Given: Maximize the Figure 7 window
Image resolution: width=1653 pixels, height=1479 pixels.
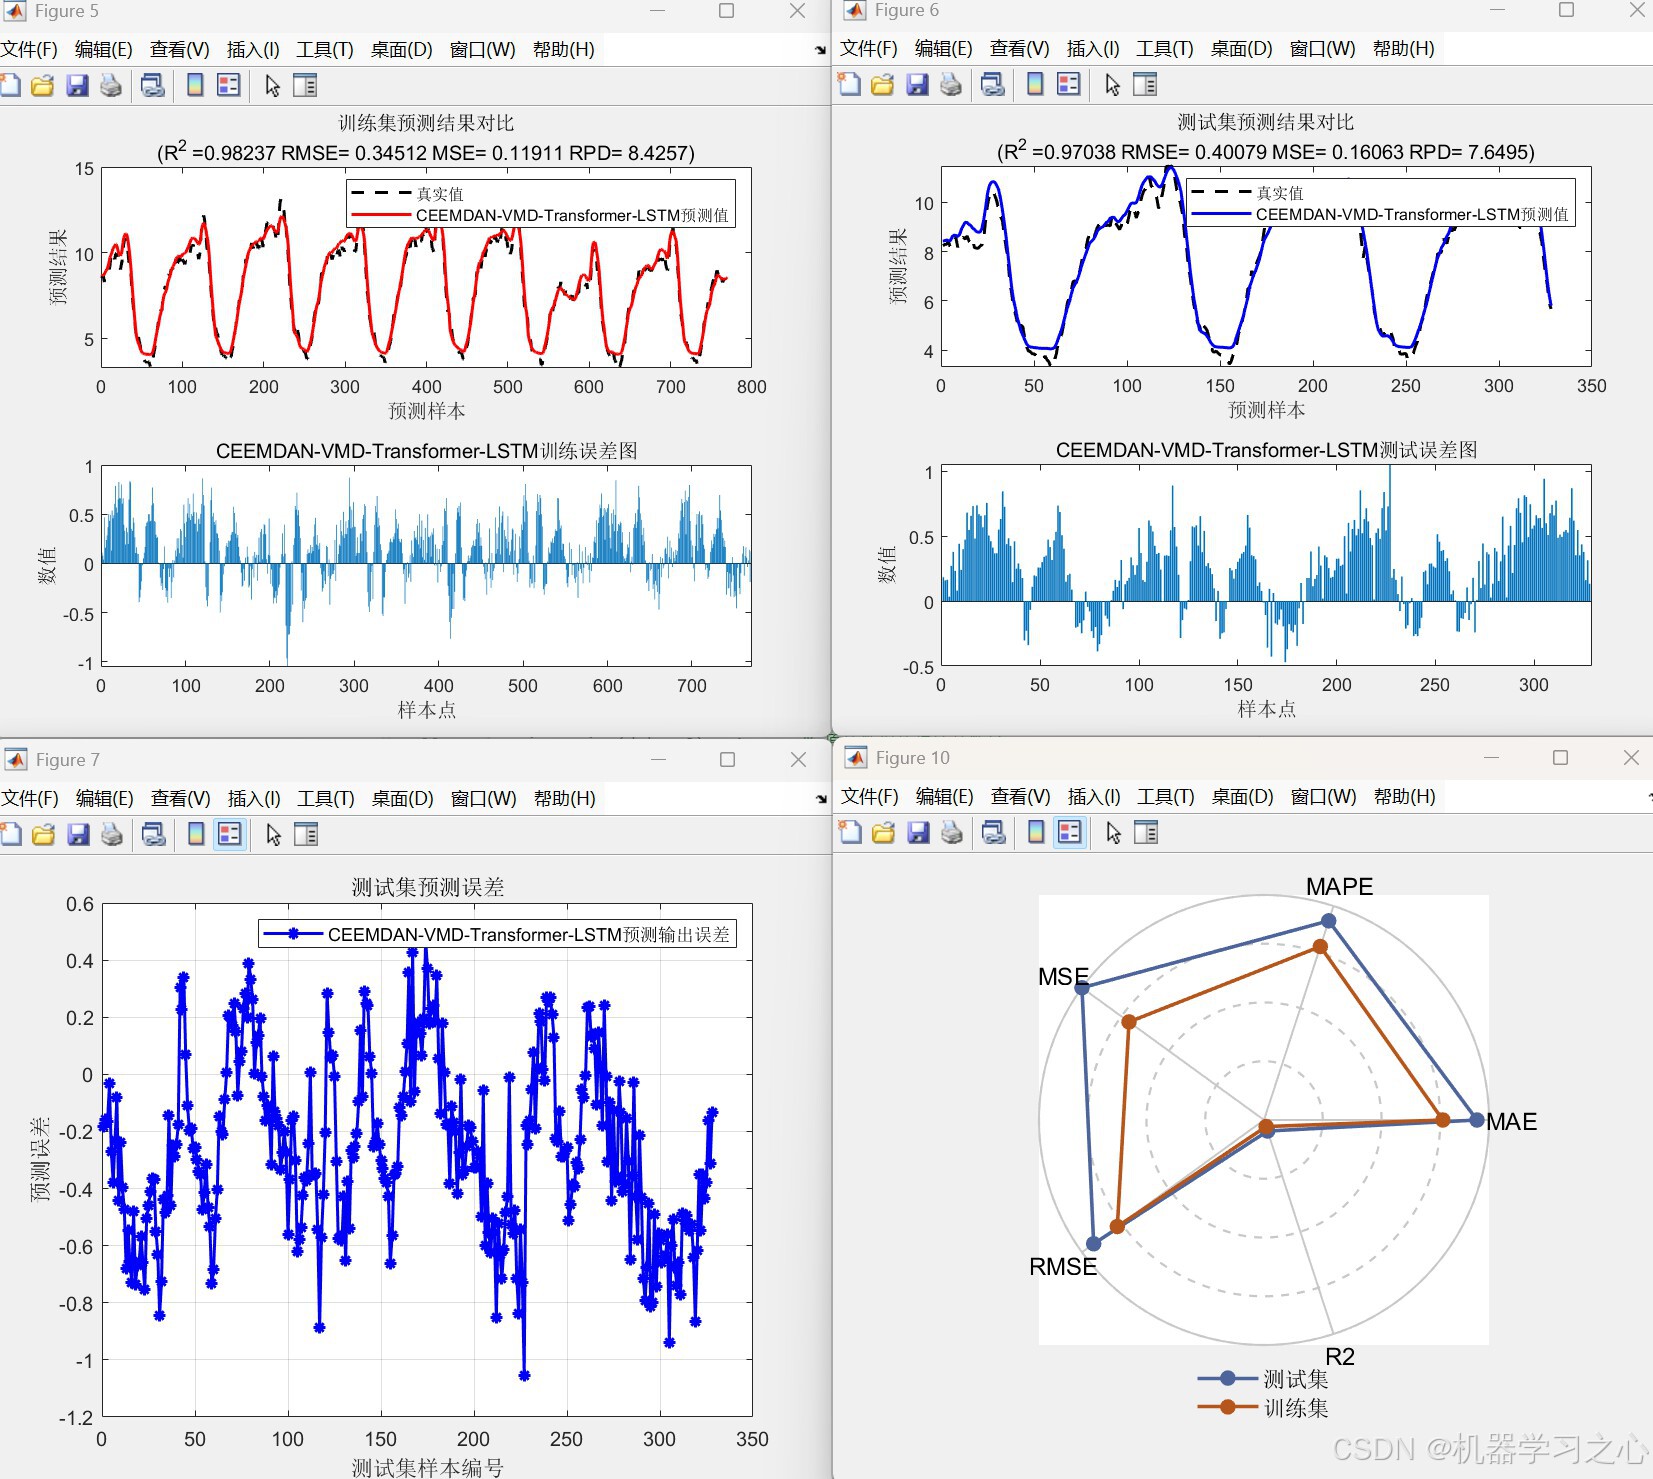Looking at the screenshot, I should [x=728, y=760].
